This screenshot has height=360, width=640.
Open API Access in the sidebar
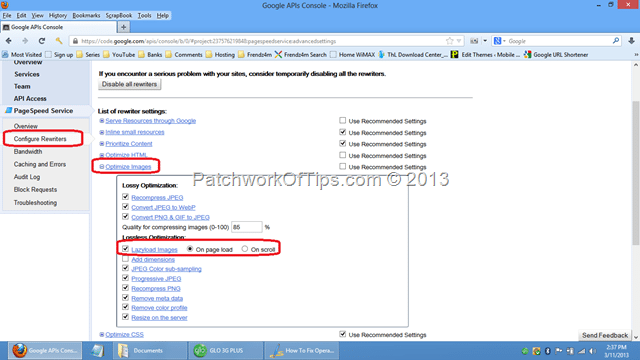click(x=30, y=98)
